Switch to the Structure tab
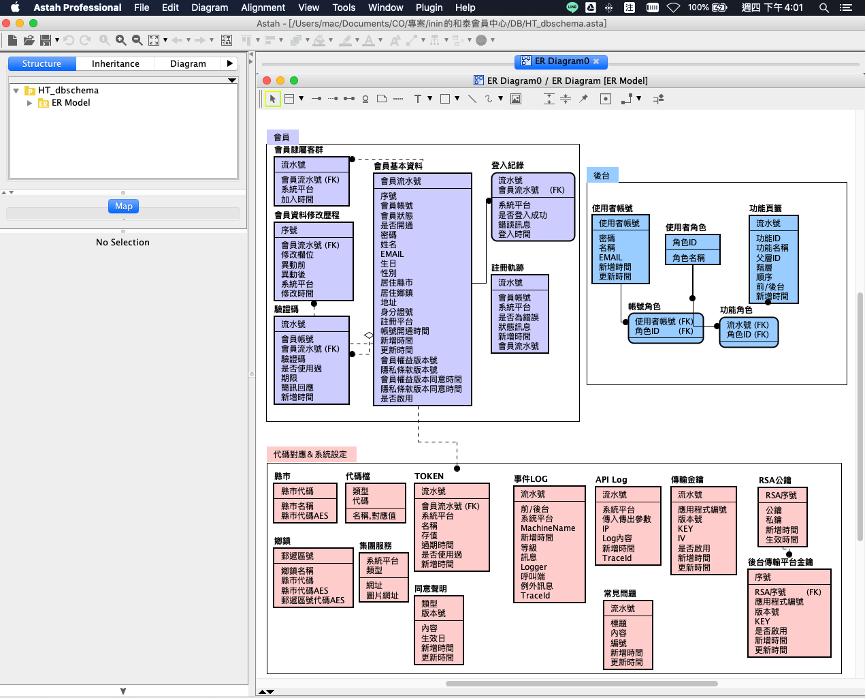This screenshot has height=700, width=866. click(x=41, y=64)
